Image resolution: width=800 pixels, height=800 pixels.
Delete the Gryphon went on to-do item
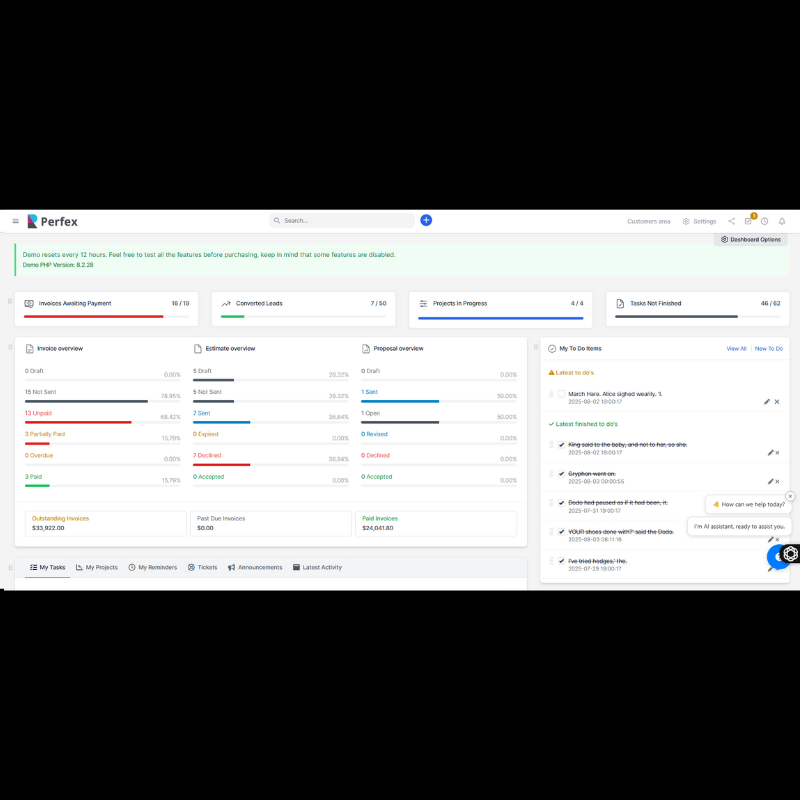pos(777,482)
